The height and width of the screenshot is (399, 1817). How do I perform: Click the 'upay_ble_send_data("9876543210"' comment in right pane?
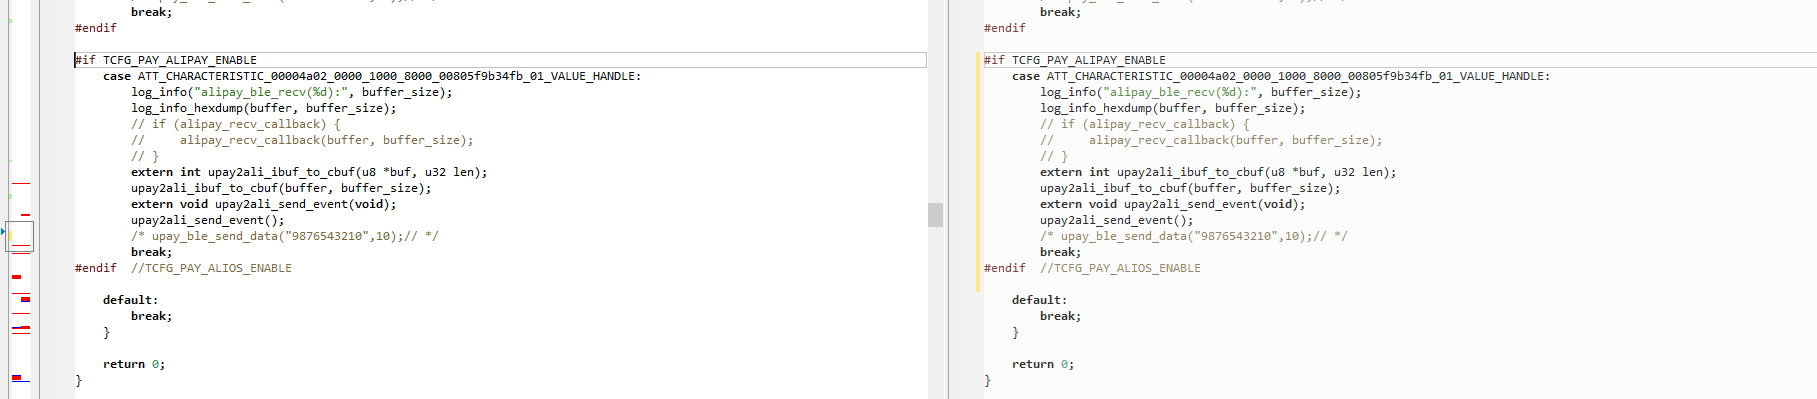[x=1194, y=236]
